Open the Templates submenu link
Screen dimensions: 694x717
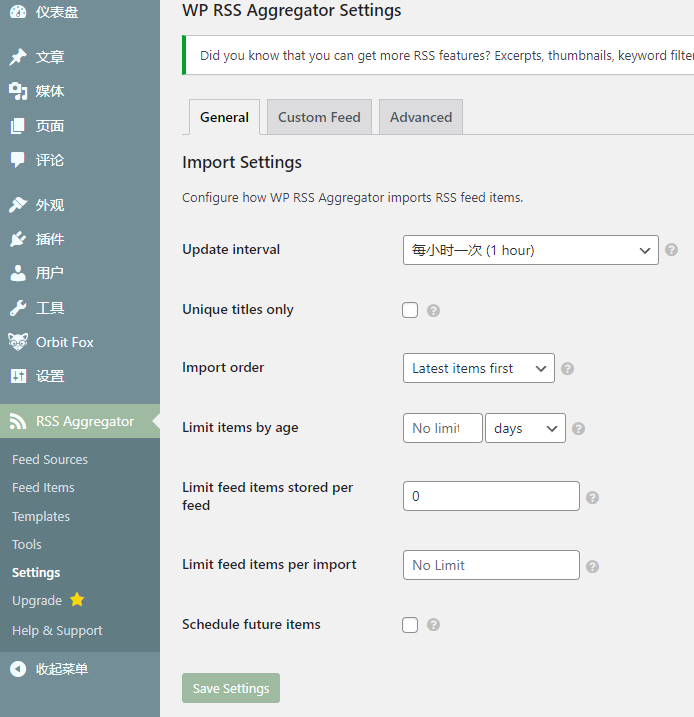pos(41,516)
